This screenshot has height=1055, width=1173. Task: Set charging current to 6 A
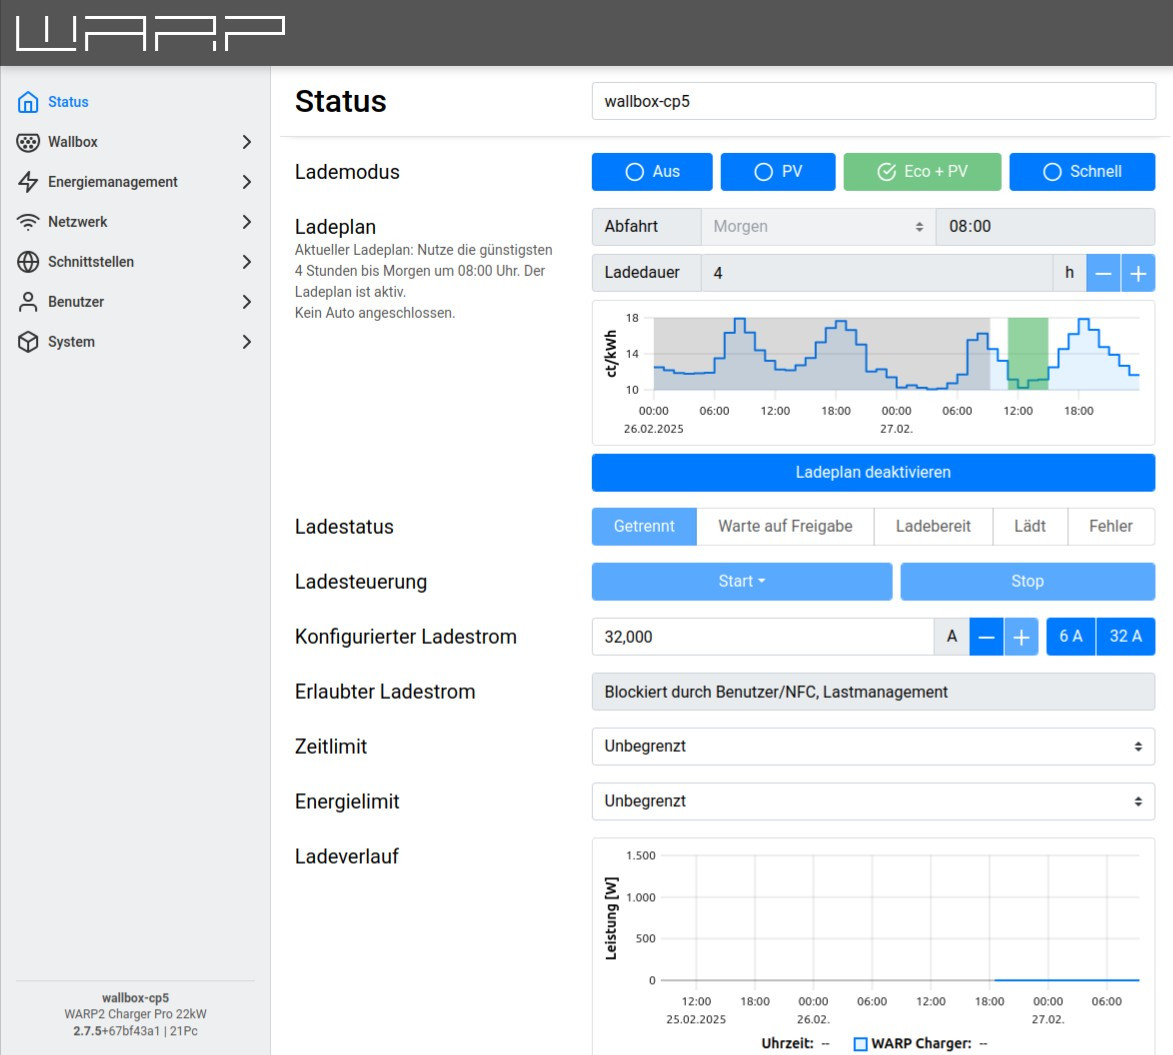coord(1071,637)
